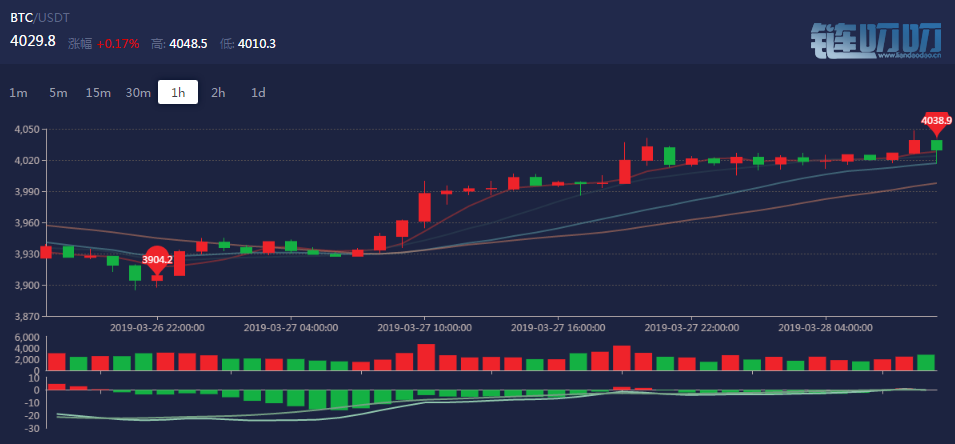Click the 4,000 volume axis label

pyautogui.click(x=29, y=348)
